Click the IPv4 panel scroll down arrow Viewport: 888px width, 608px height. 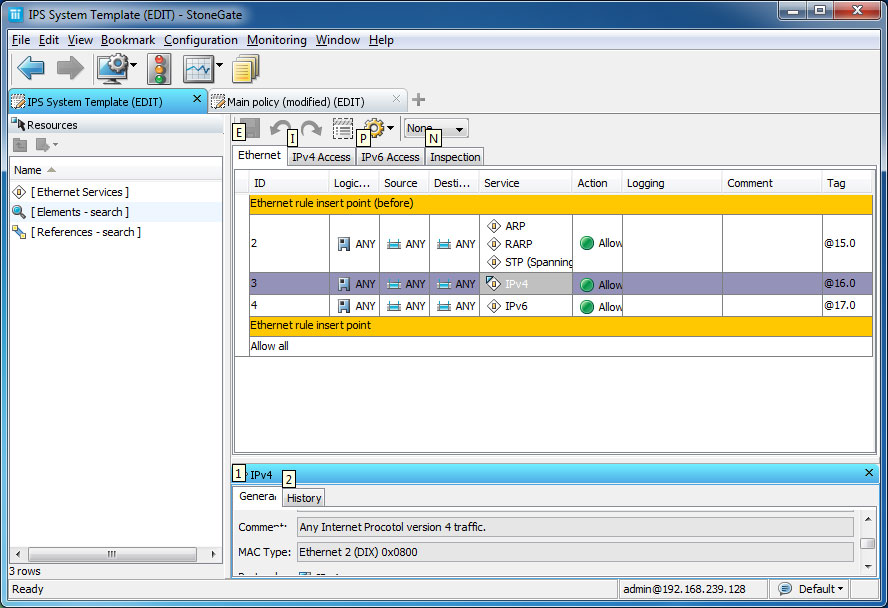point(868,567)
